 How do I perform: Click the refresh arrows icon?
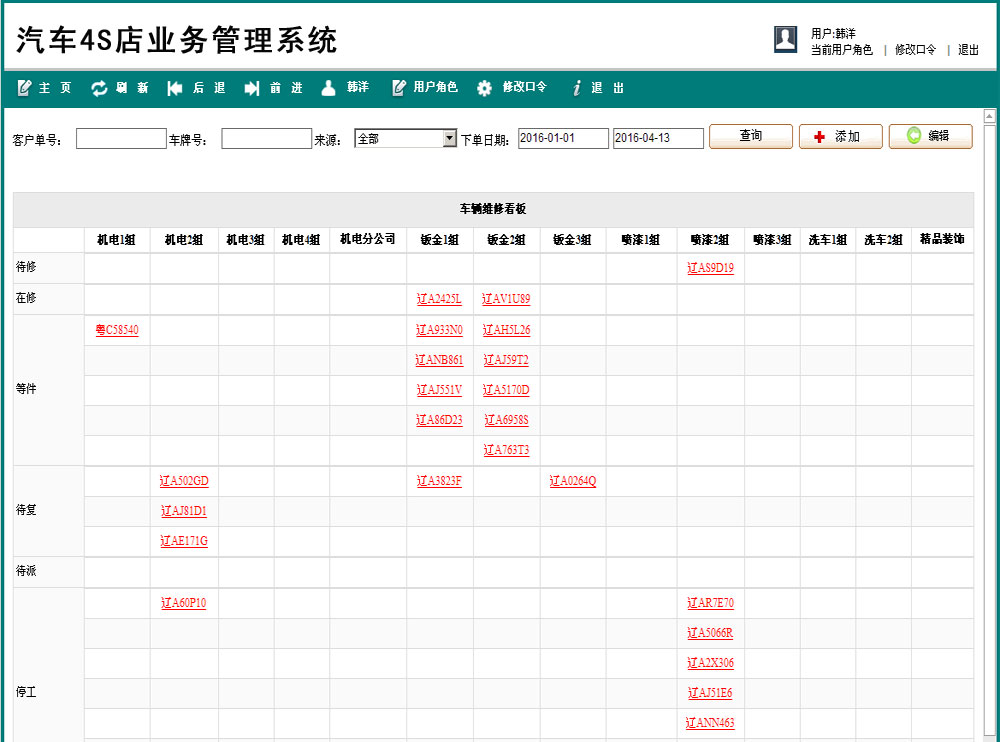pos(99,88)
